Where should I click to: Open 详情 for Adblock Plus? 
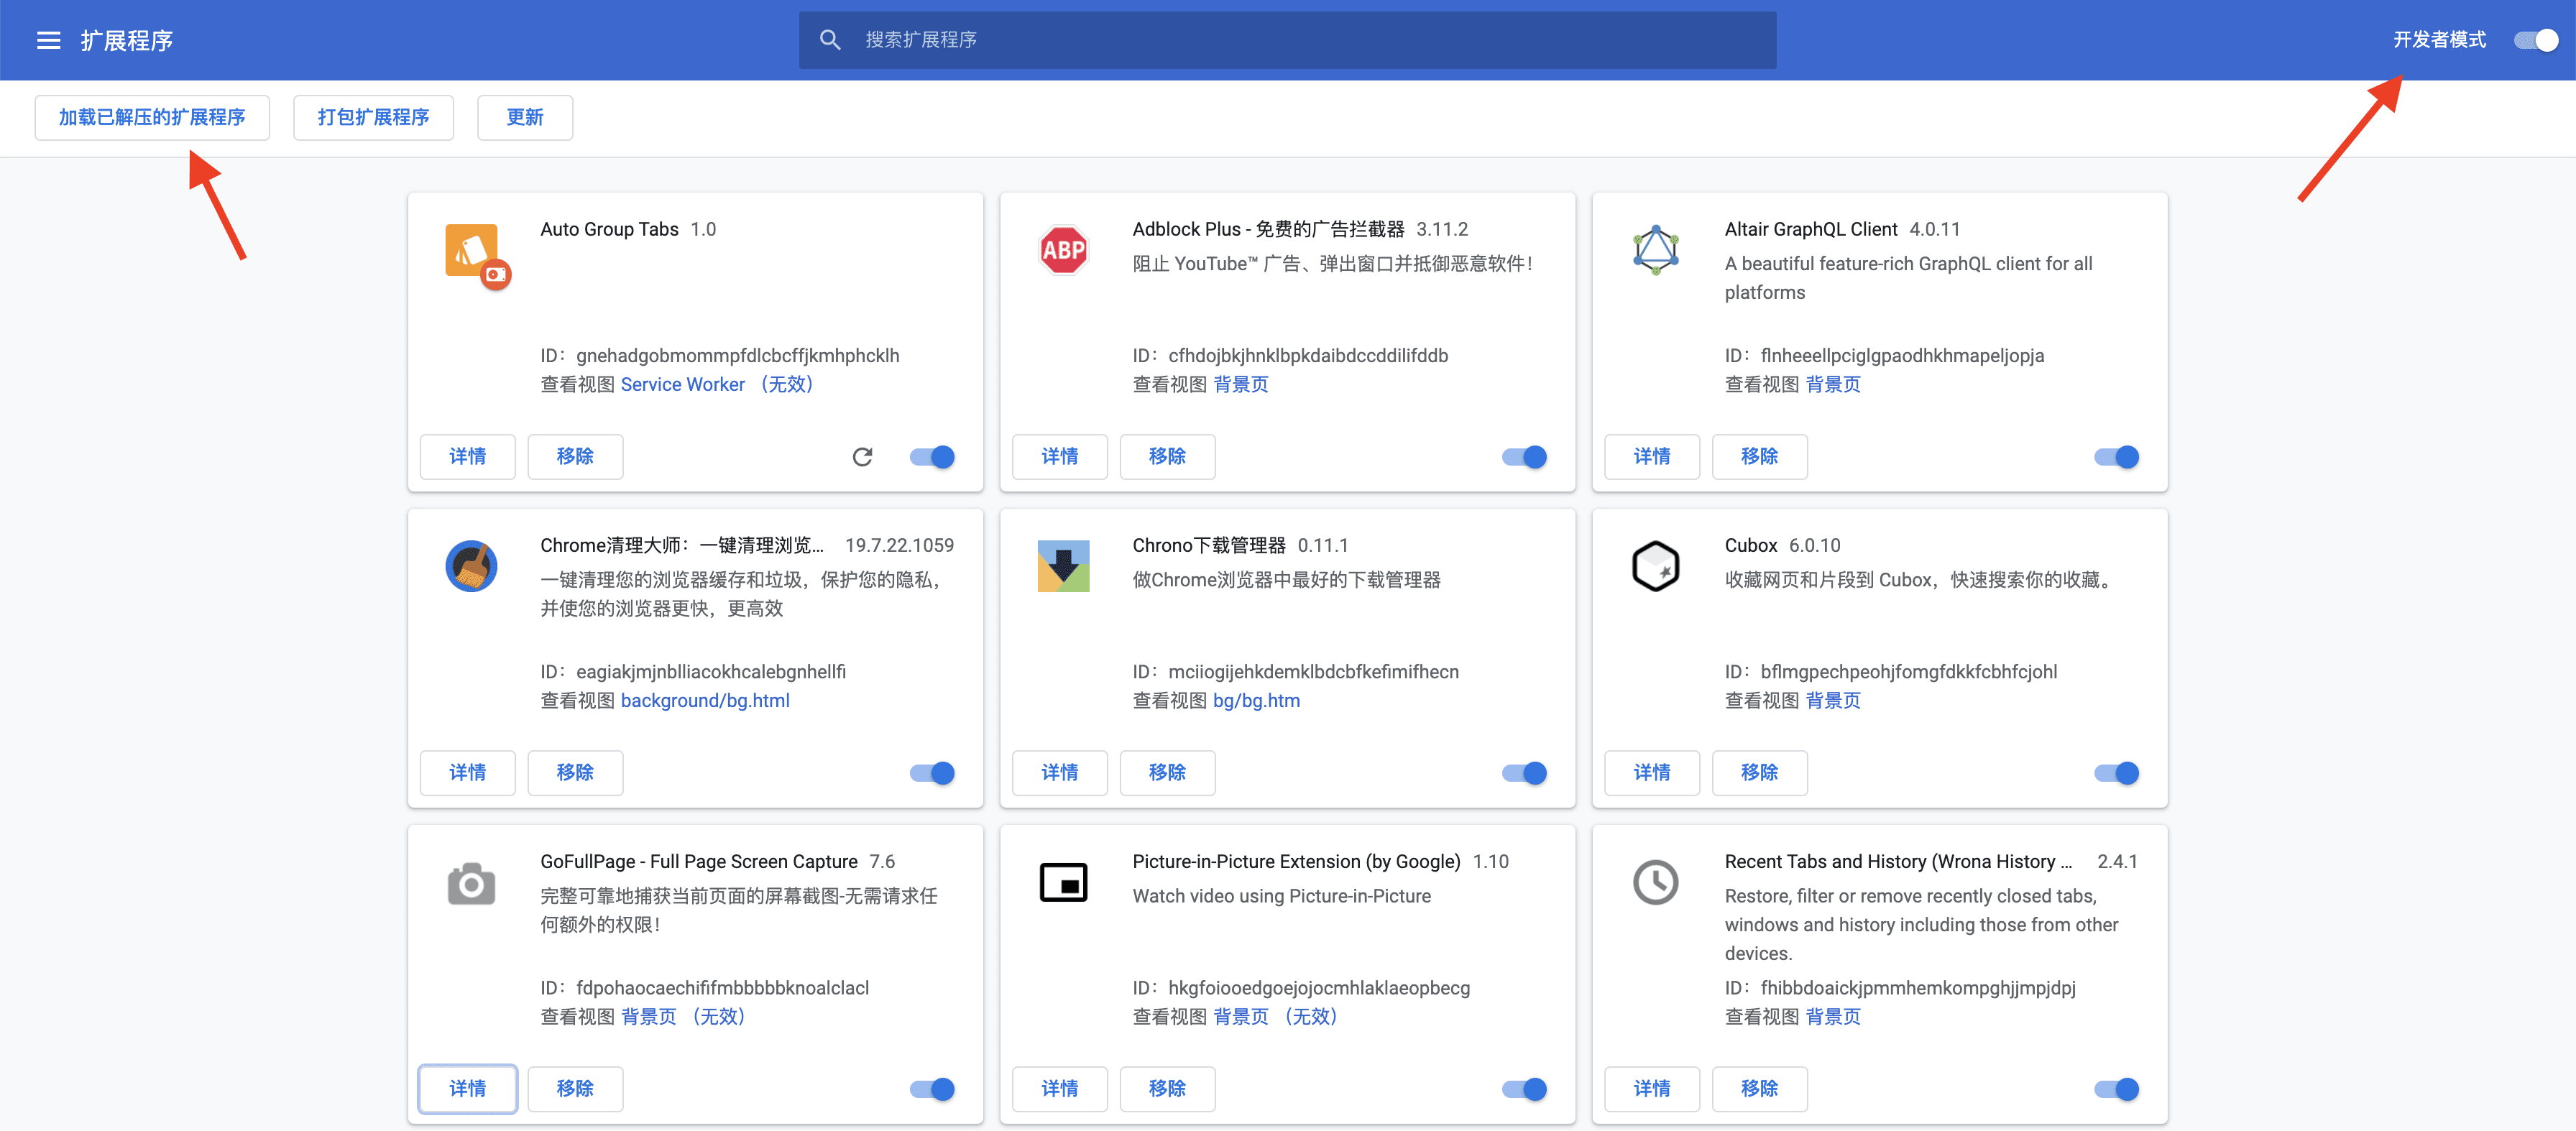coord(1059,457)
